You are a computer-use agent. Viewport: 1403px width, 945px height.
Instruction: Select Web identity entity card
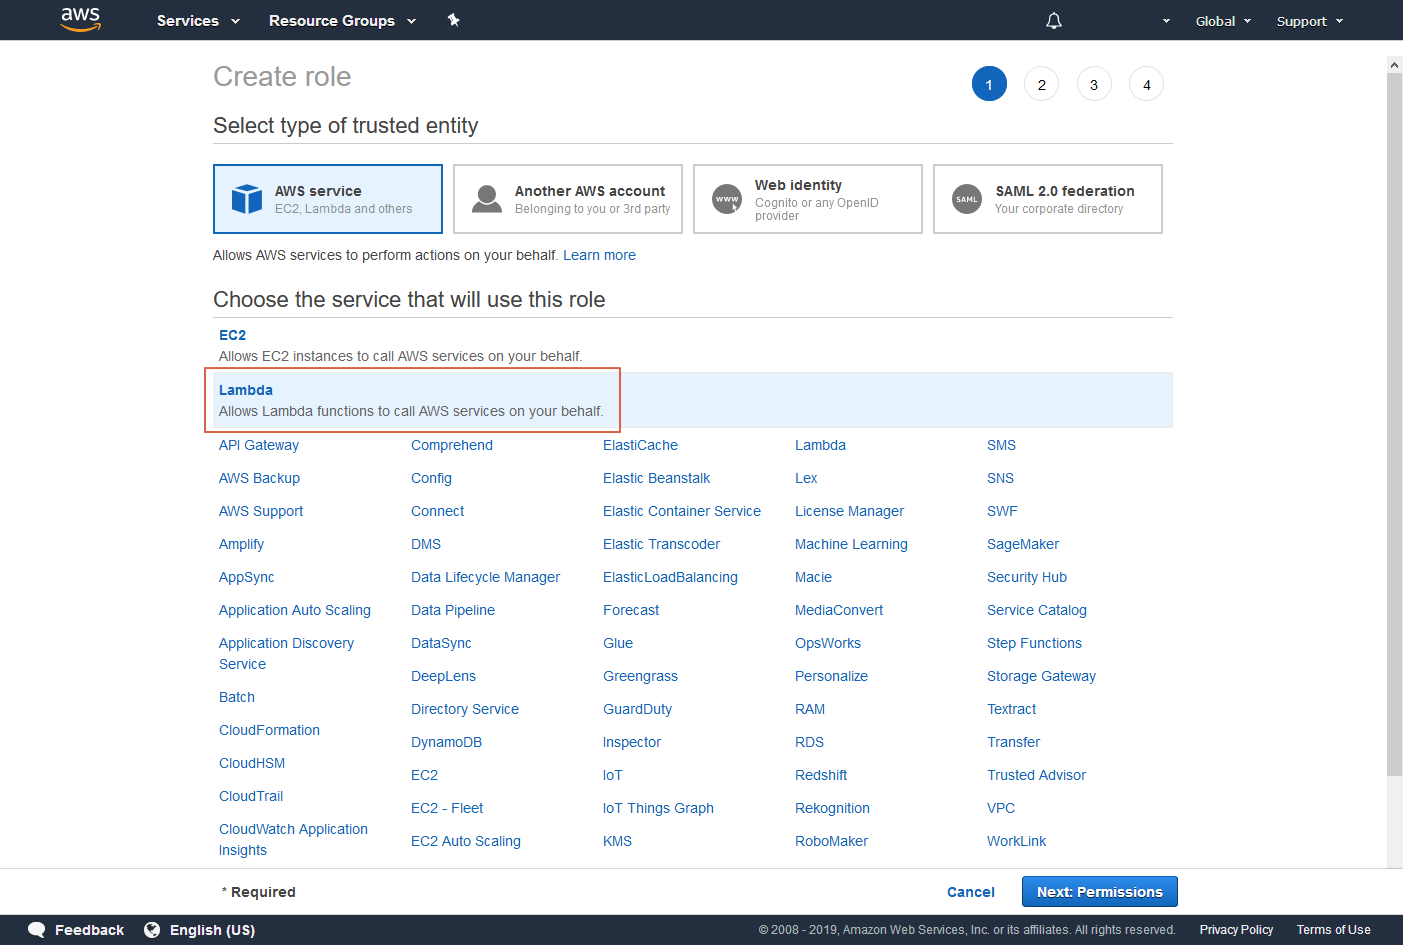pos(808,199)
